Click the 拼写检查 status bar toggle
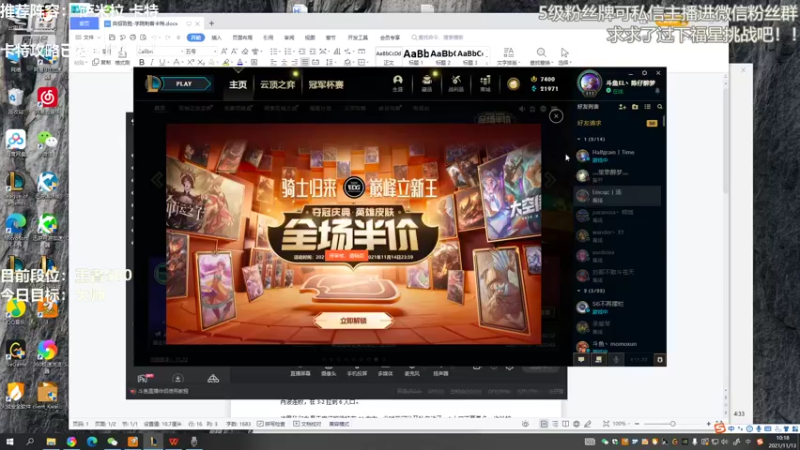This screenshot has width=800, height=450. click(271, 424)
